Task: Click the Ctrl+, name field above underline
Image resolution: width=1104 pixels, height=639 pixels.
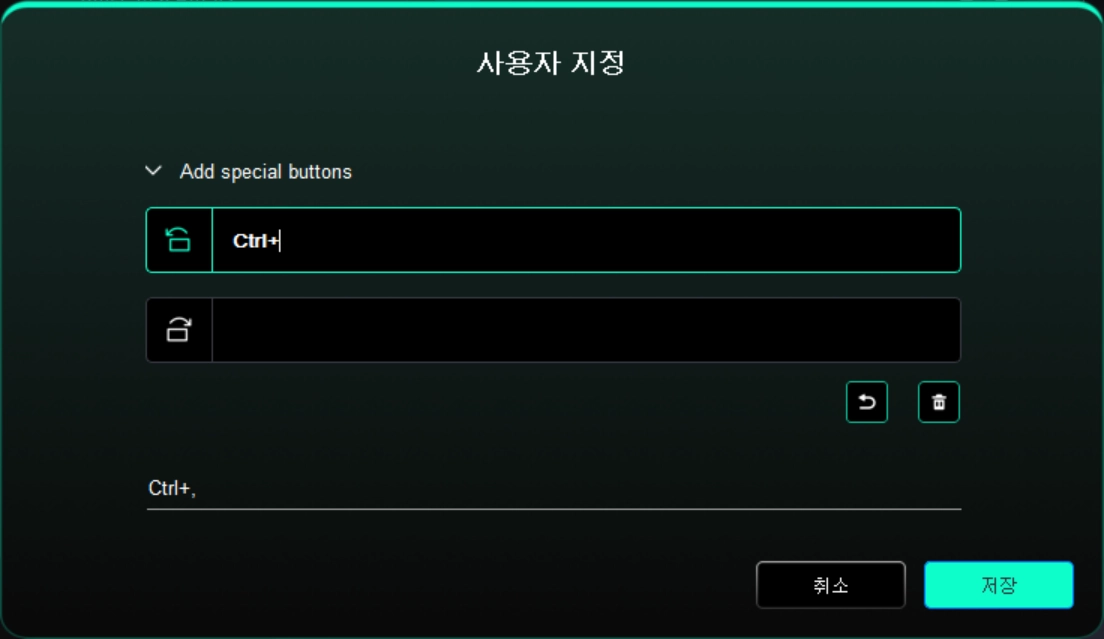Action: tap(553, 488)
